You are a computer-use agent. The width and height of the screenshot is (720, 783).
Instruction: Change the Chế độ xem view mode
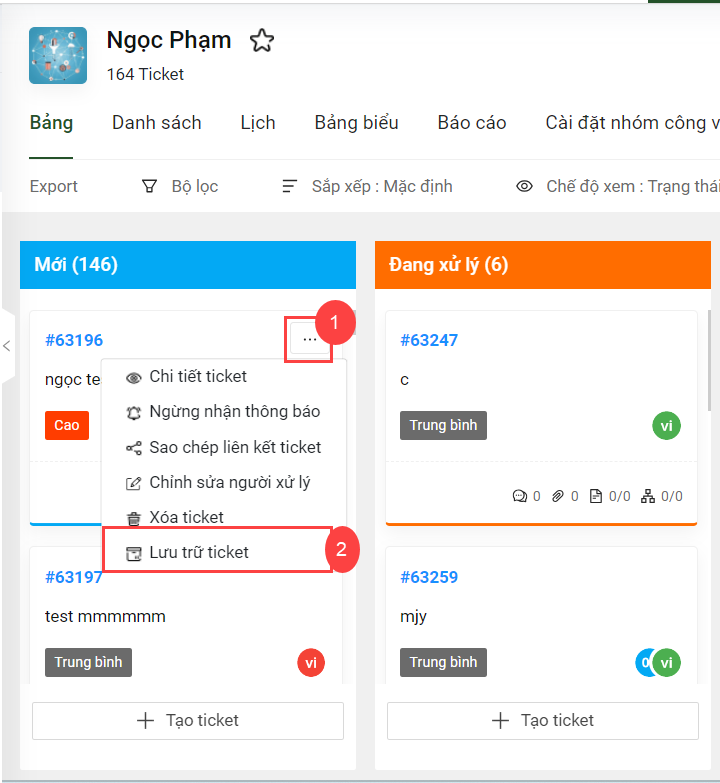(x=618, y=186)
